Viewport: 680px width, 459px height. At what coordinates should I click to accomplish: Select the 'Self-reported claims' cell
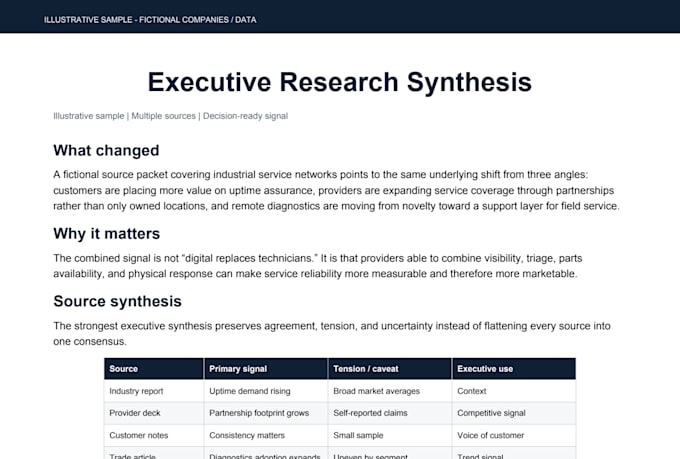390,413
